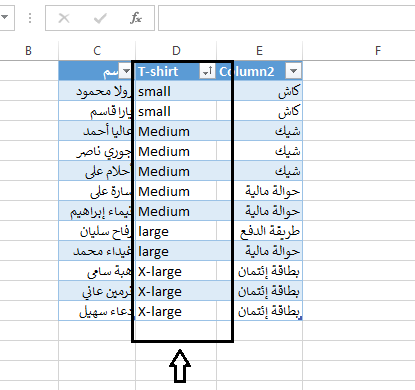Select the first large cell in column D

176,231
